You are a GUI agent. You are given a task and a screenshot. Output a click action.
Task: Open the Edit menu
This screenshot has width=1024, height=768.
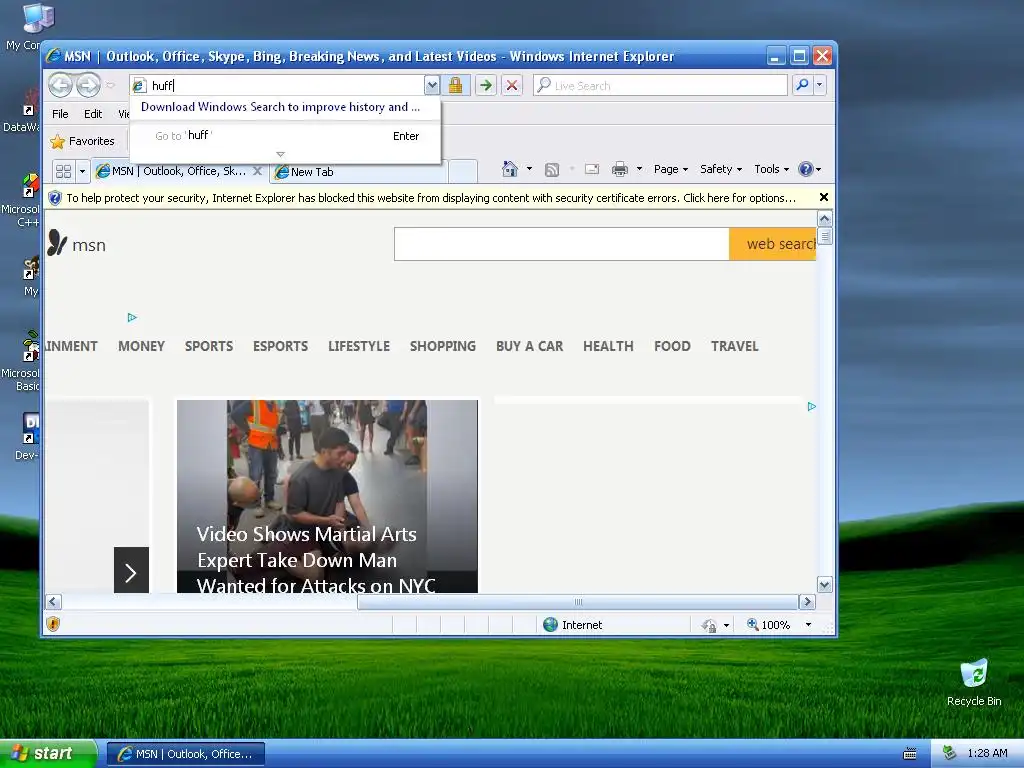pos(93,114)
